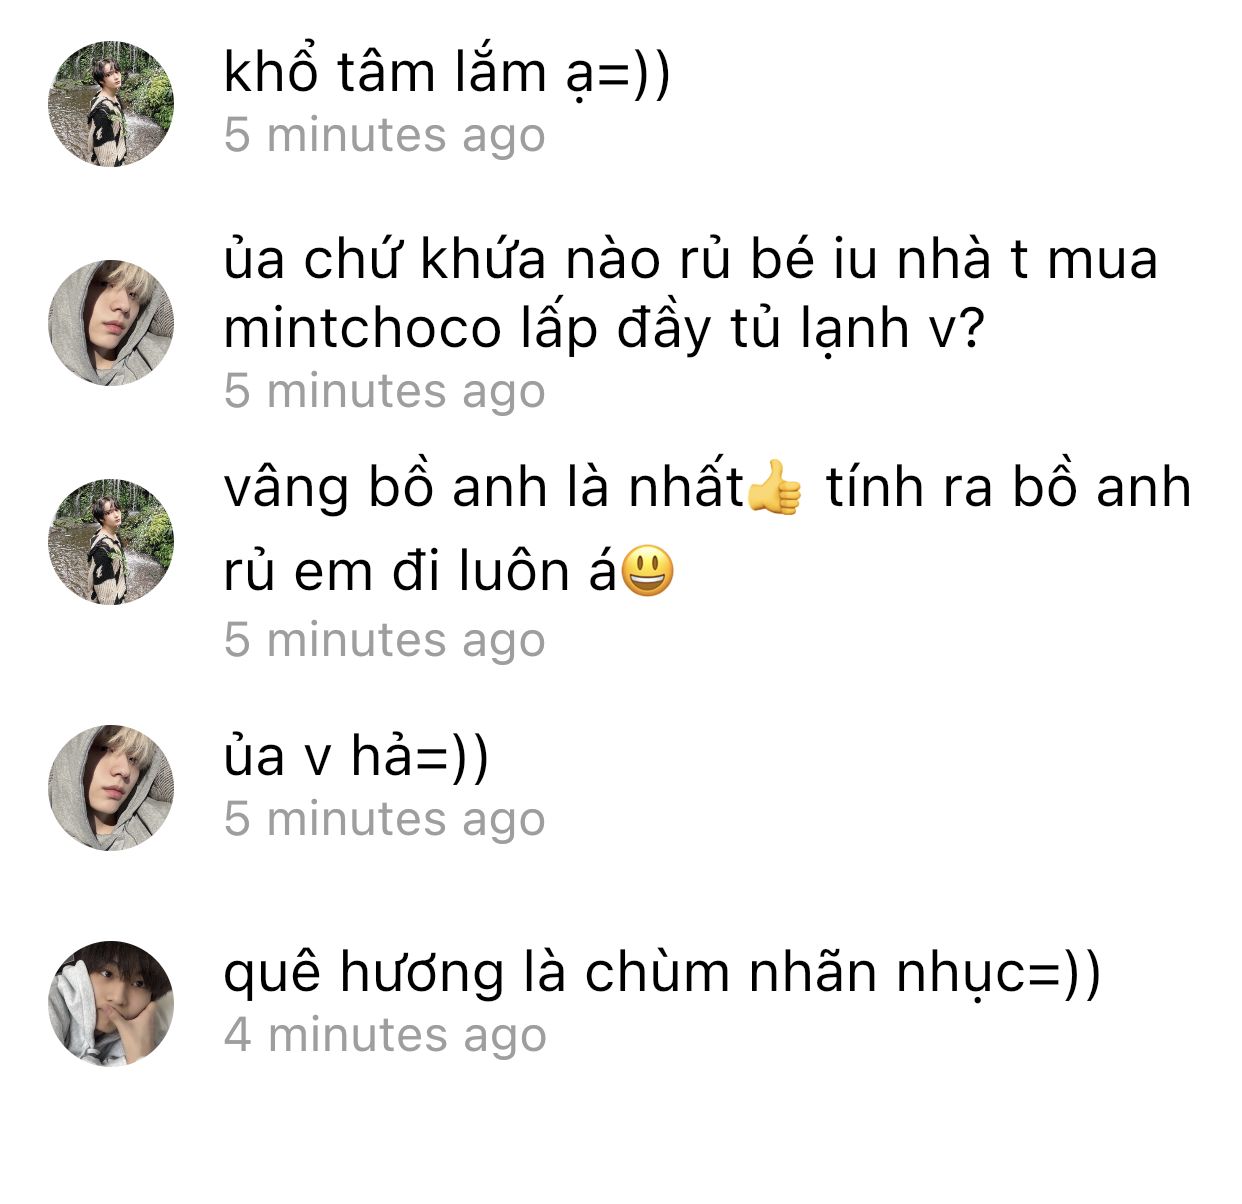Open avatar next to "ủa v hả" comment
Screen dimensions: 1242x1204
(x=111, y=788)
